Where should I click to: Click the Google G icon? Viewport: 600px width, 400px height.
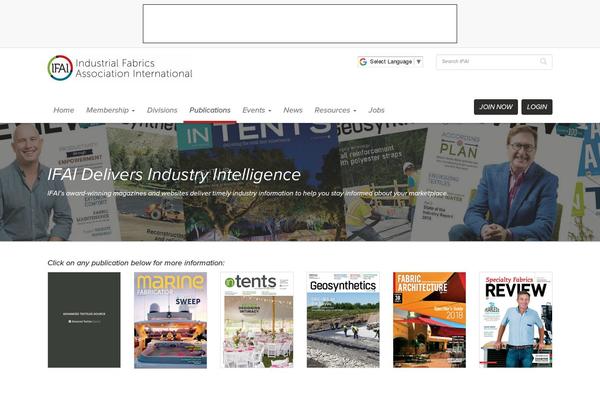[363, 62]
